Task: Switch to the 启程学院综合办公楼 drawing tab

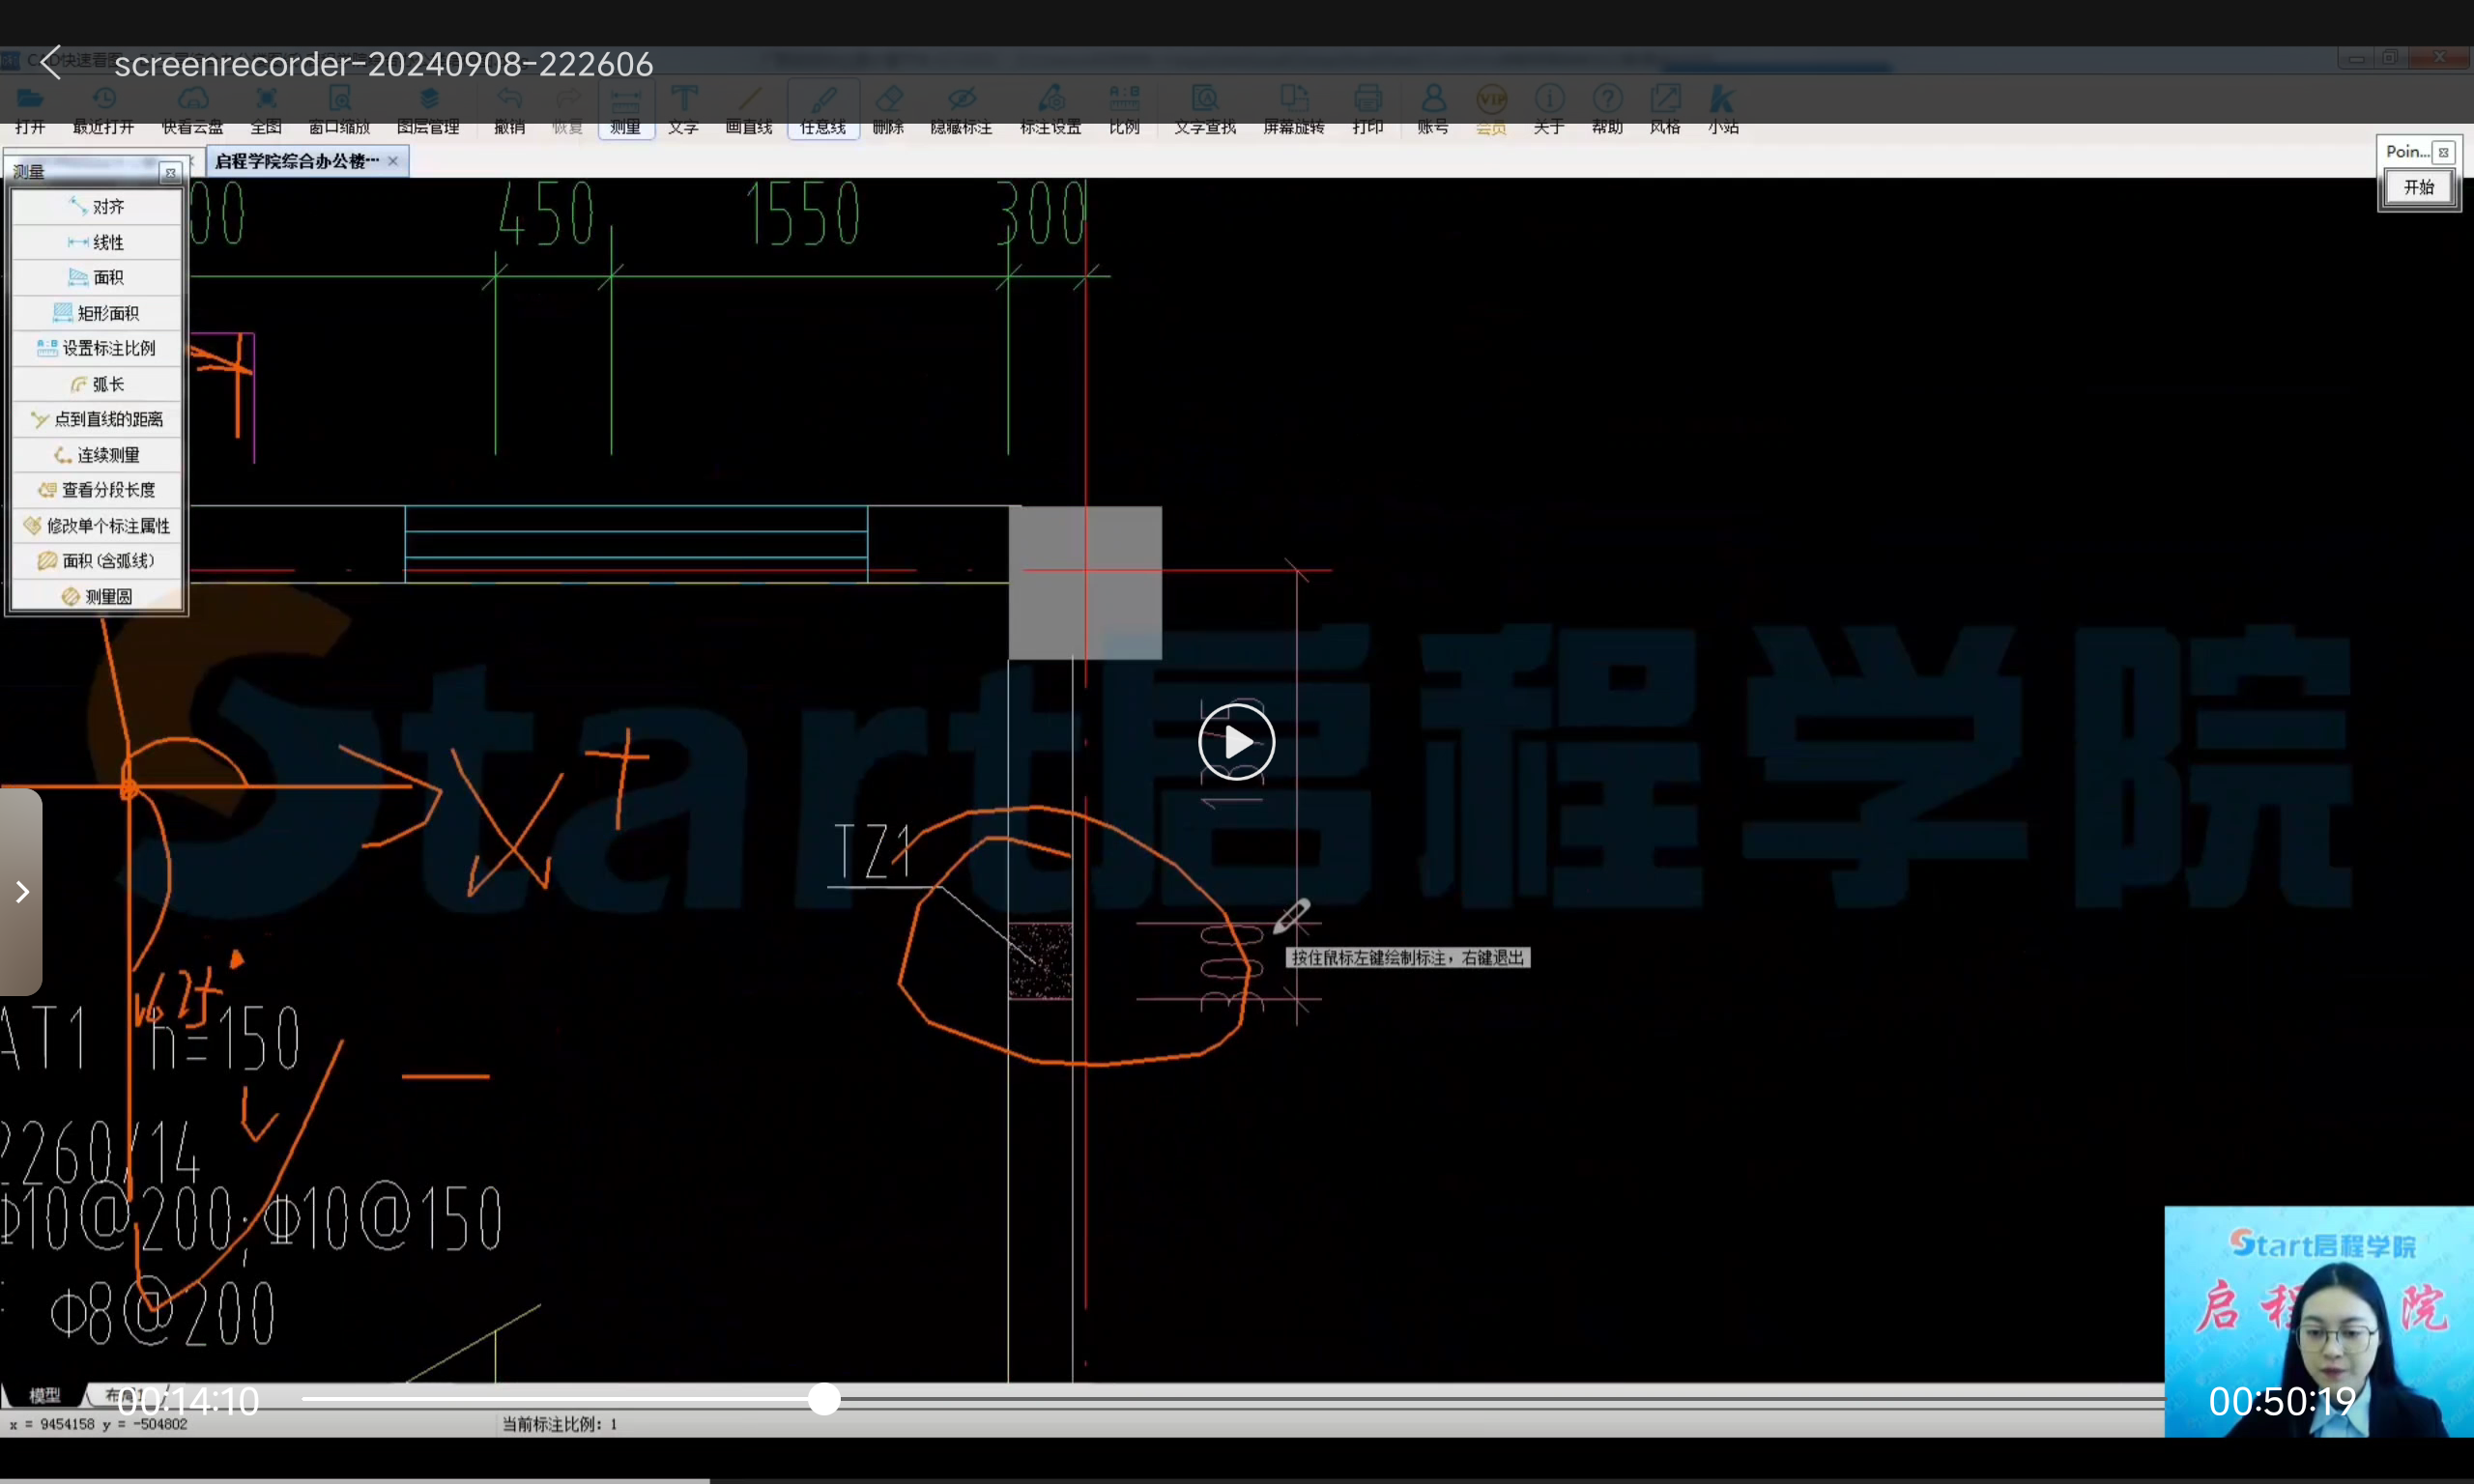Action: pyautogui.click(x=297, y=161)
